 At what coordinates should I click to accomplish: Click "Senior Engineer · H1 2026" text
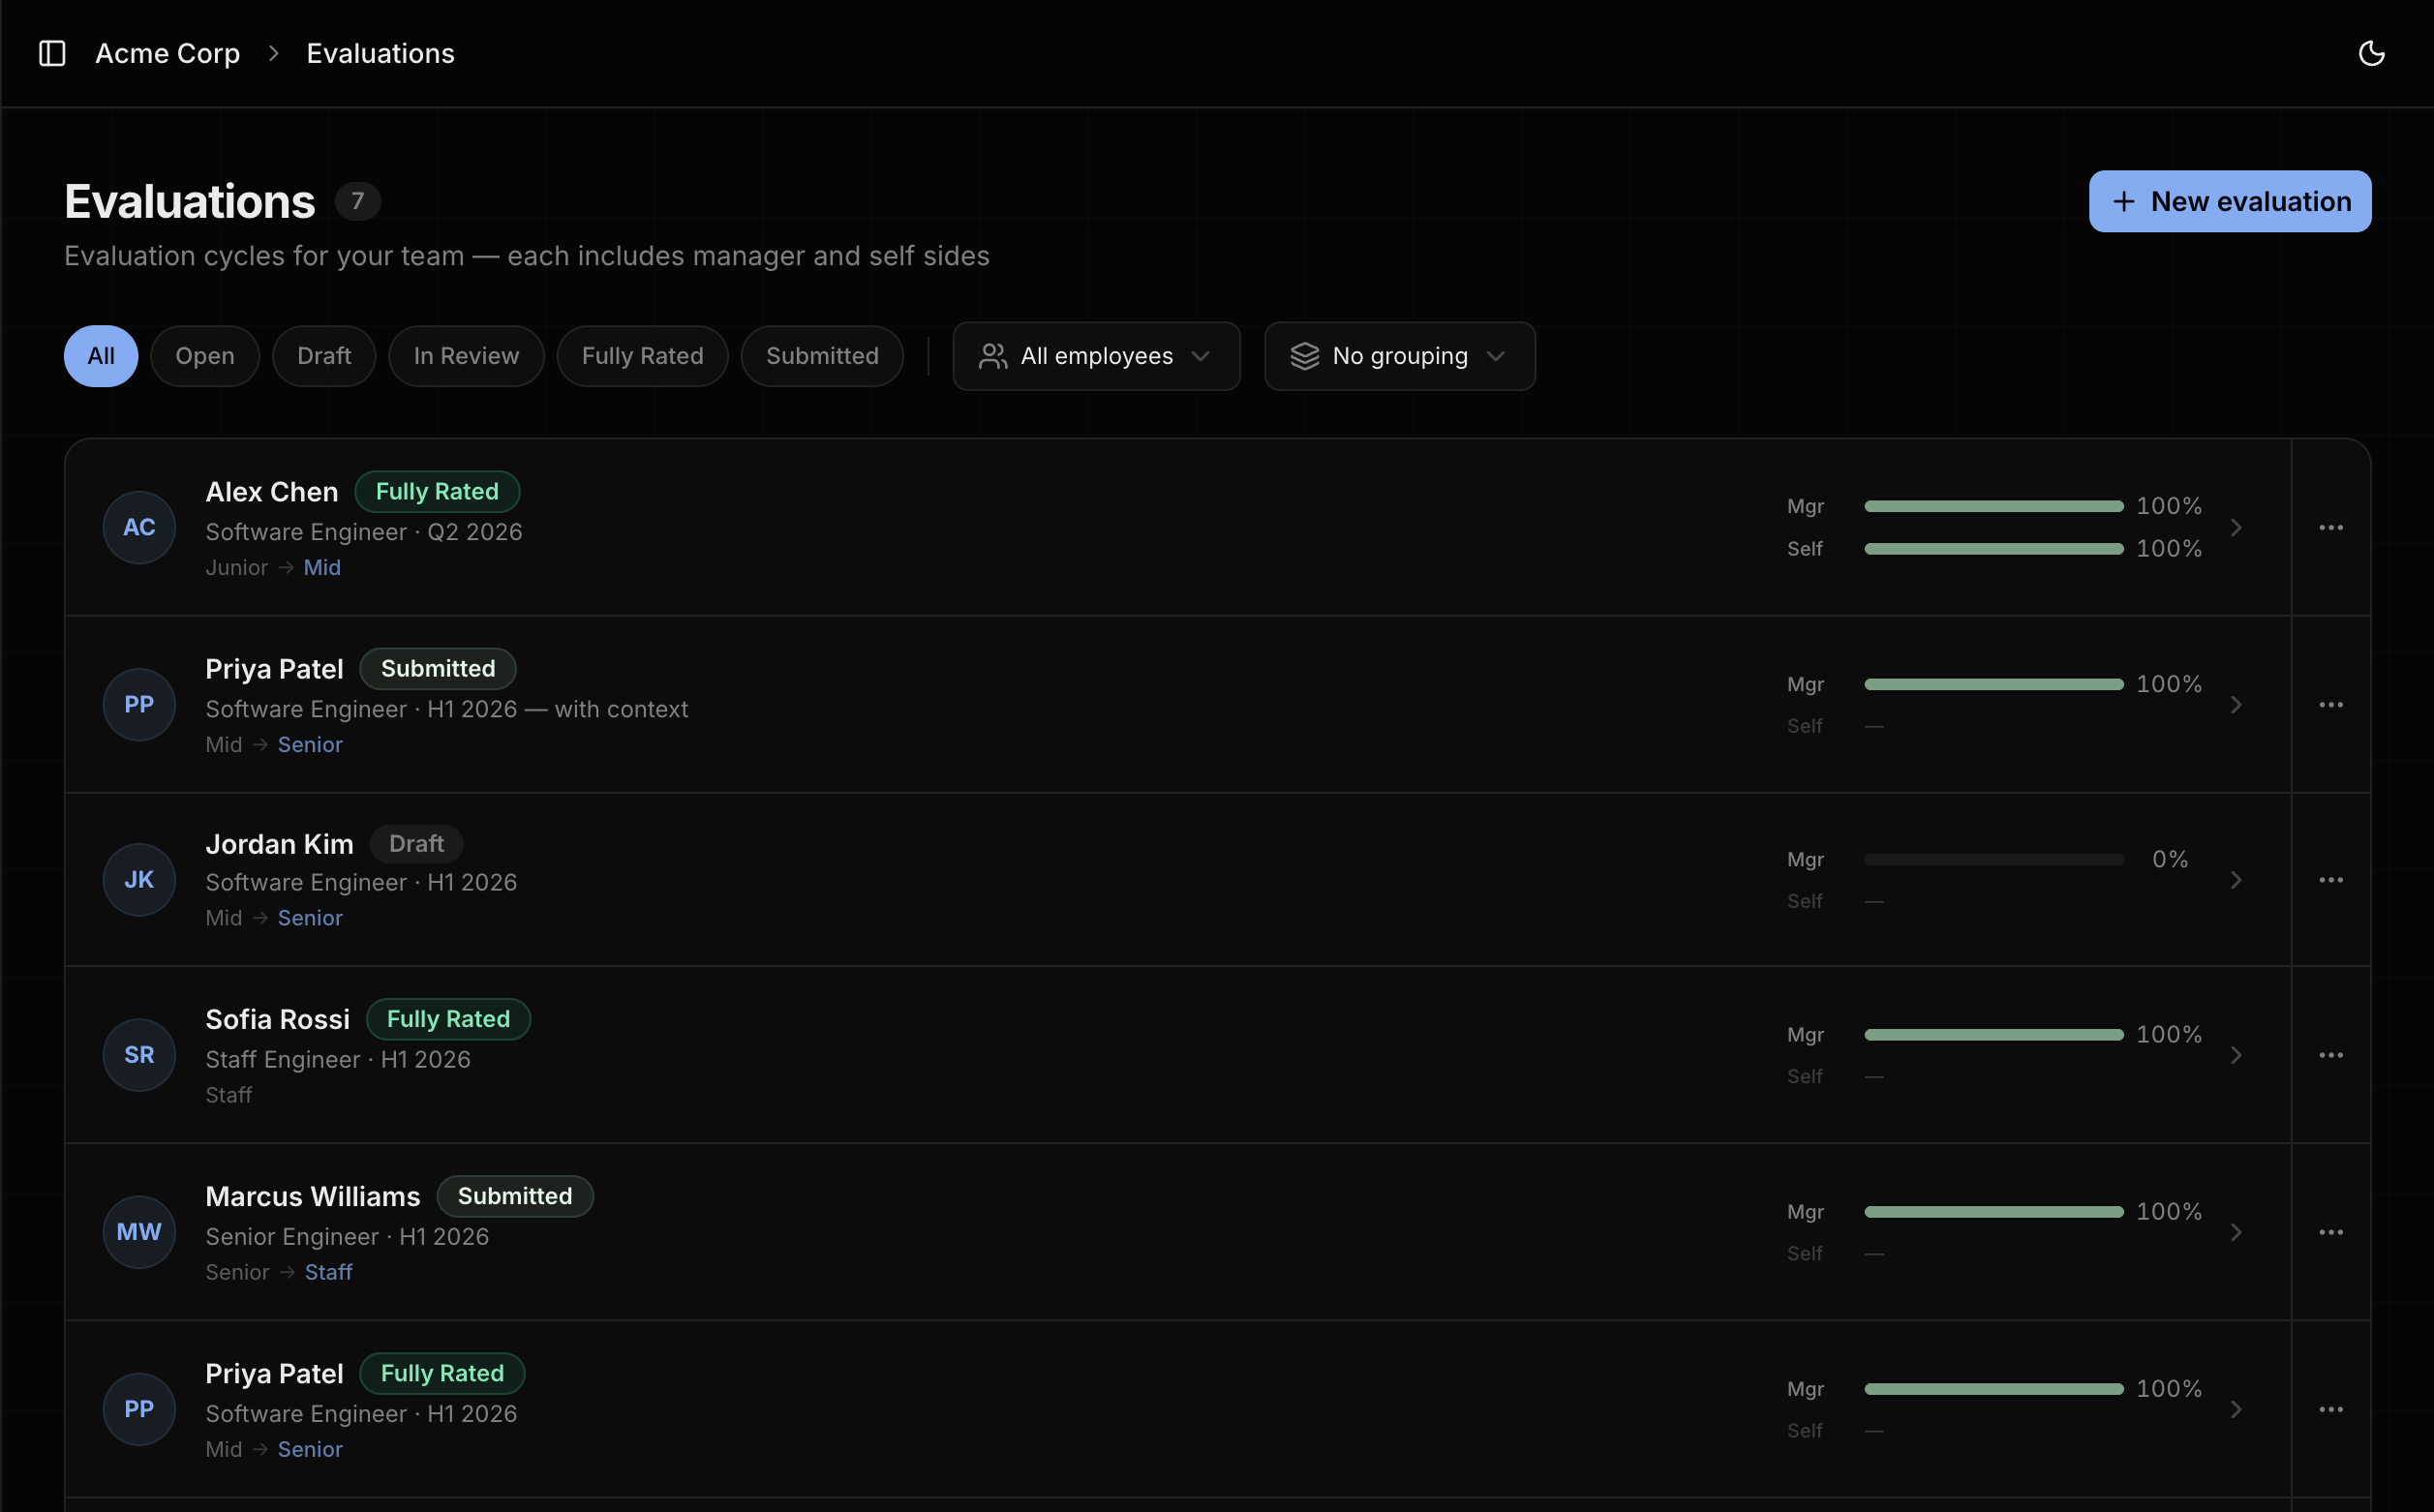click(347, 1235)
